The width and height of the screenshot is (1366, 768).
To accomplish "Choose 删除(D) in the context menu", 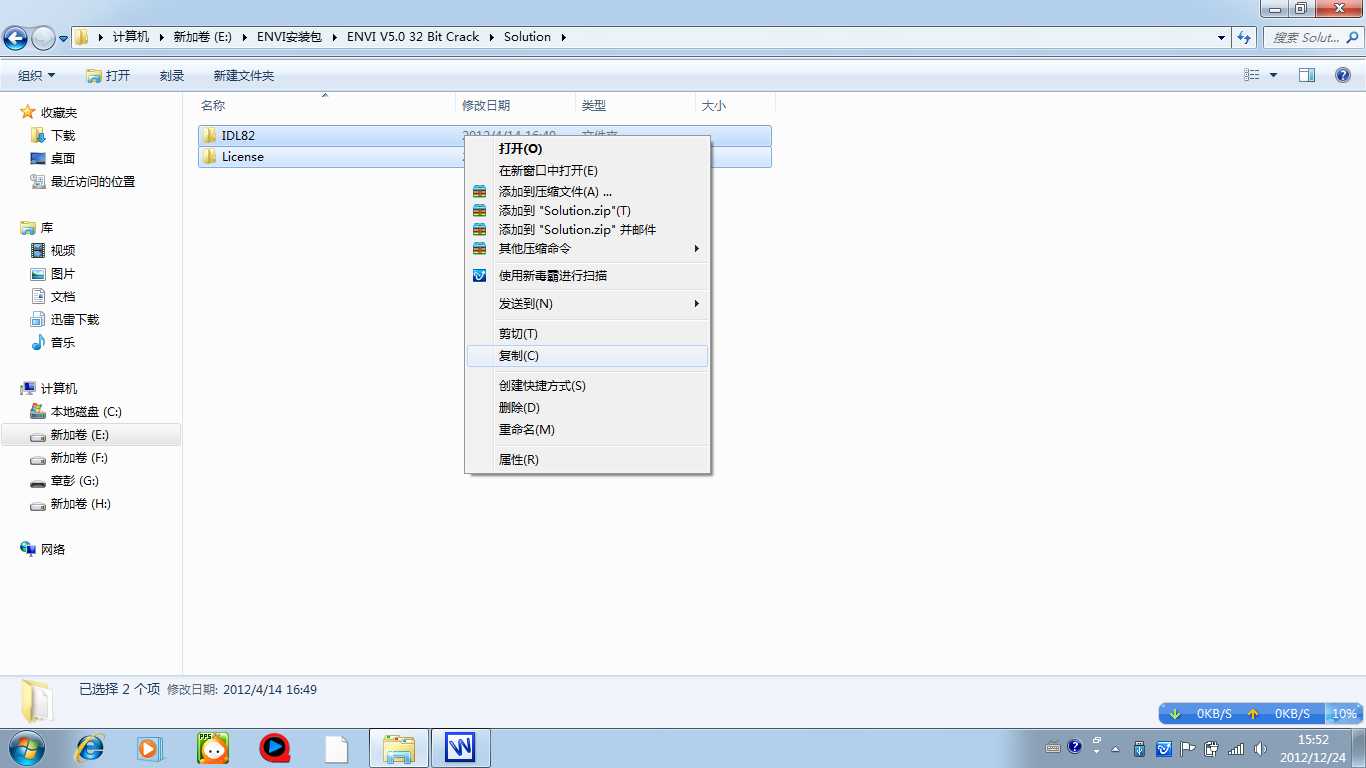I will tap(588, 408).
